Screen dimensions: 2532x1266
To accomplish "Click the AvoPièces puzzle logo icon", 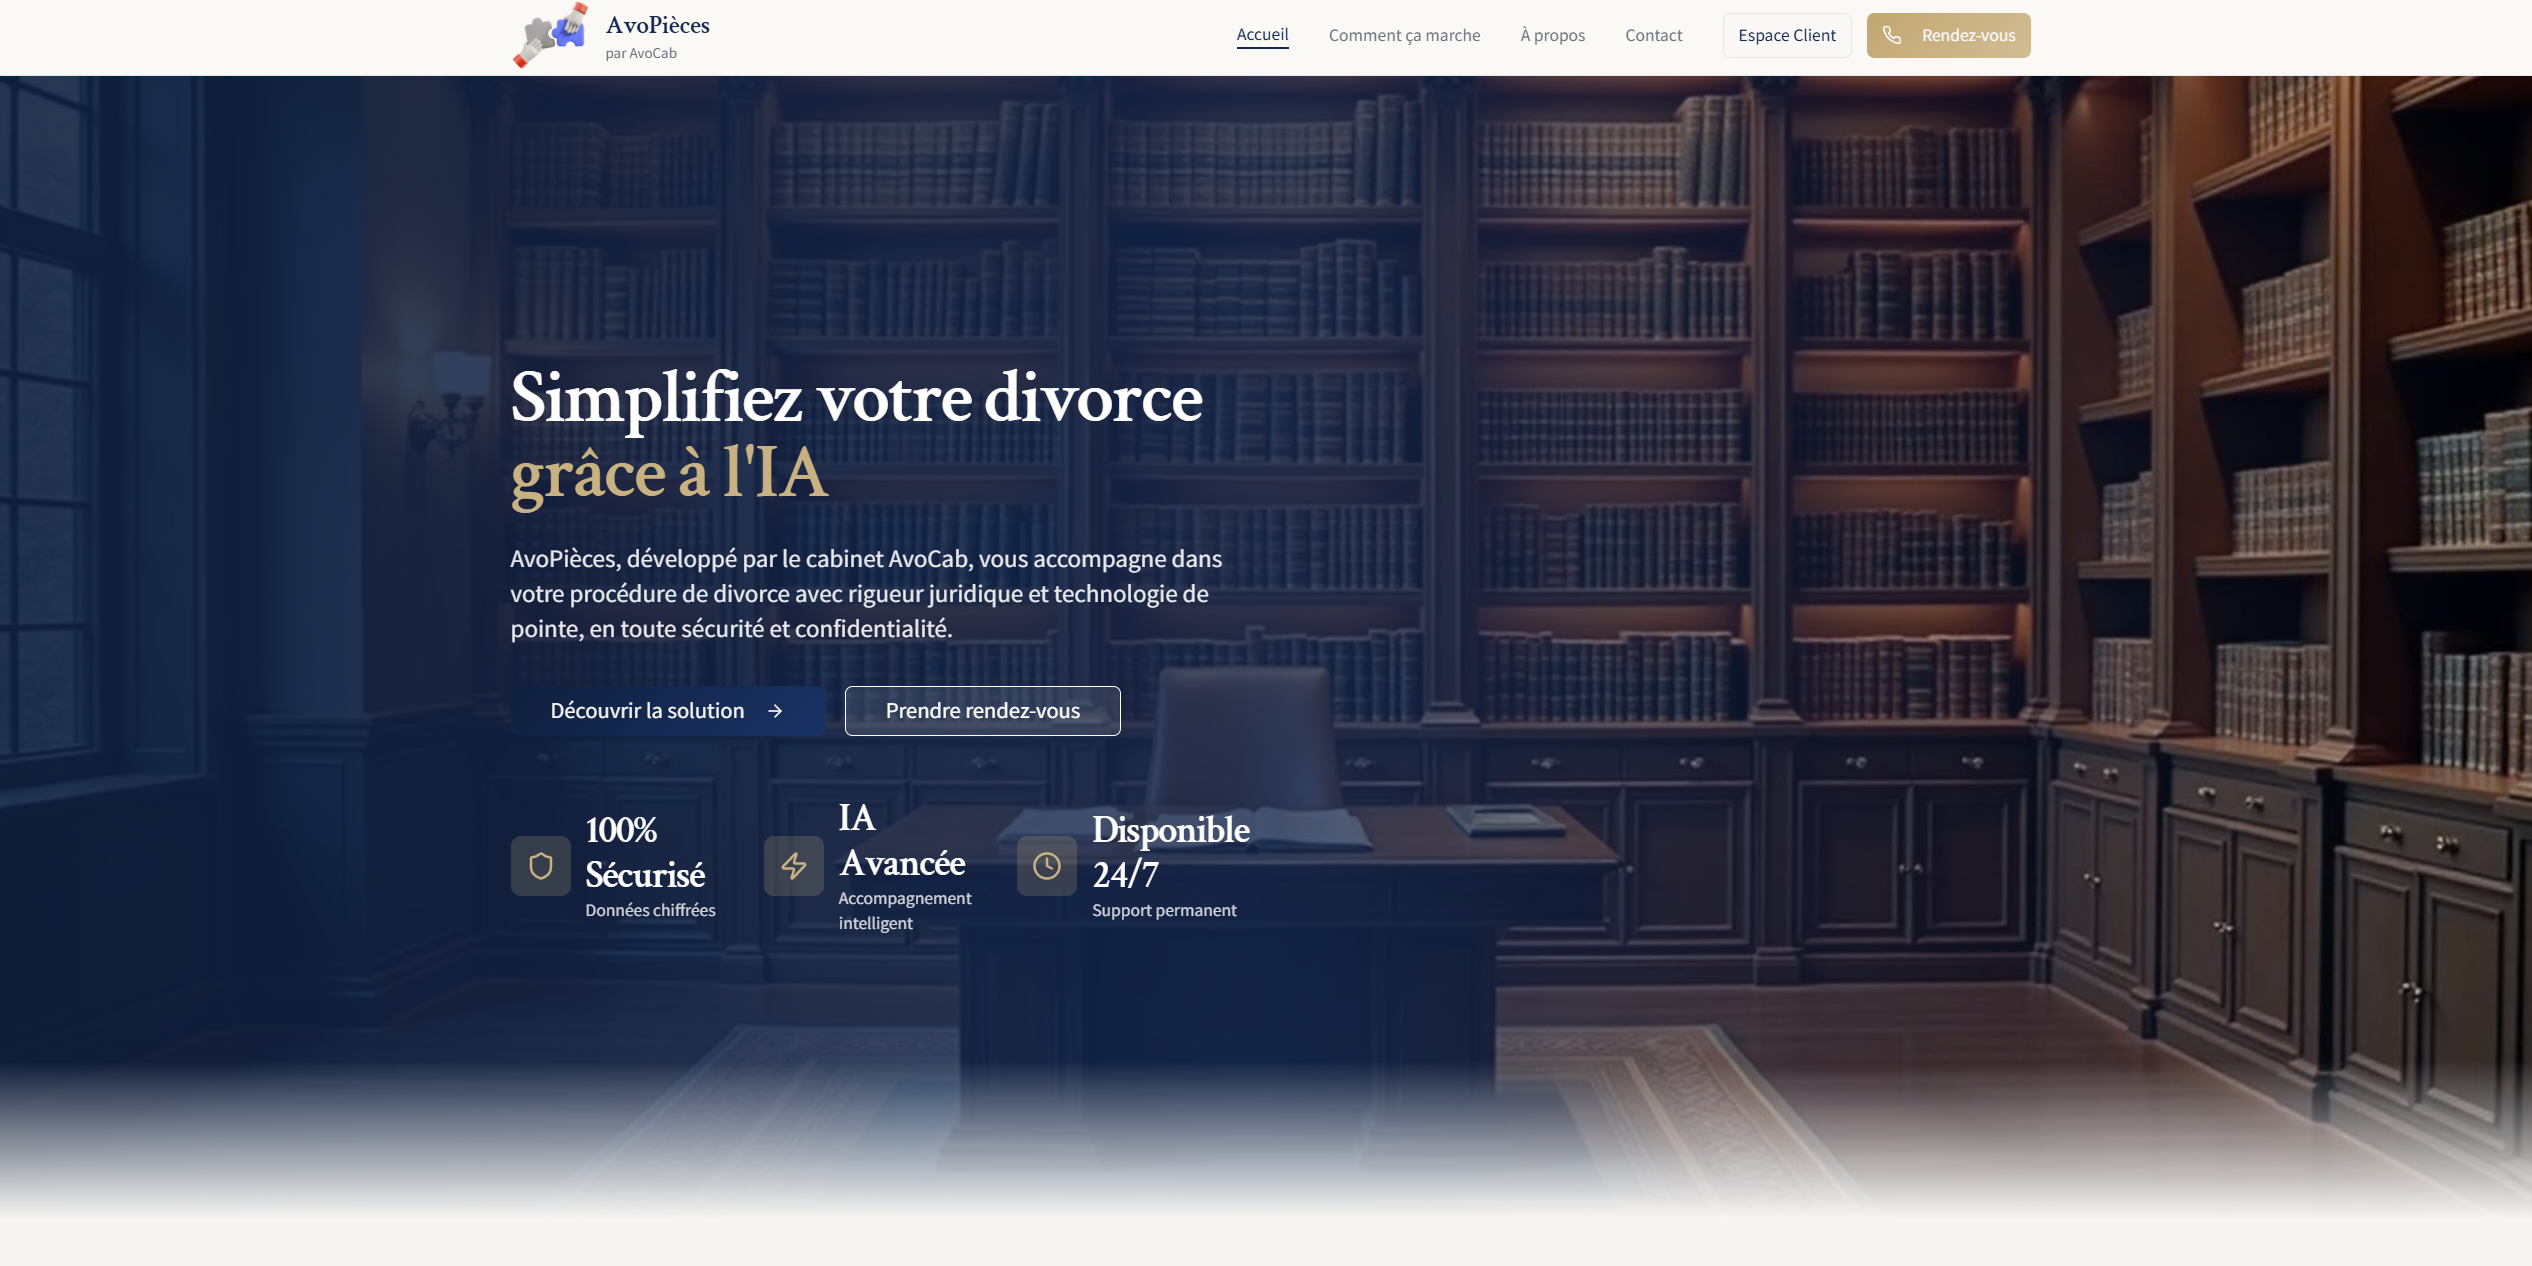I will pyautogui.click(x=550, y=35).
